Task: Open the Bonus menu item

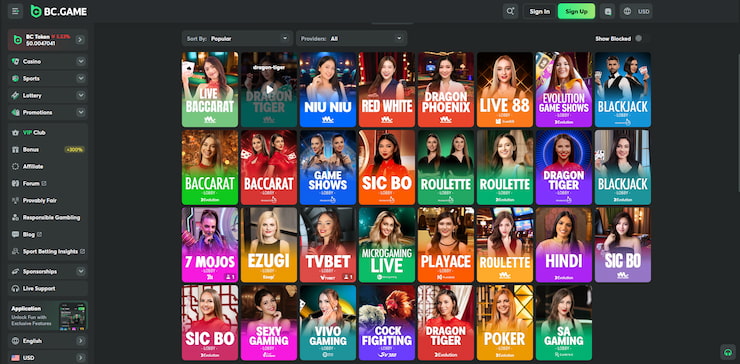Action: (48, 150)
